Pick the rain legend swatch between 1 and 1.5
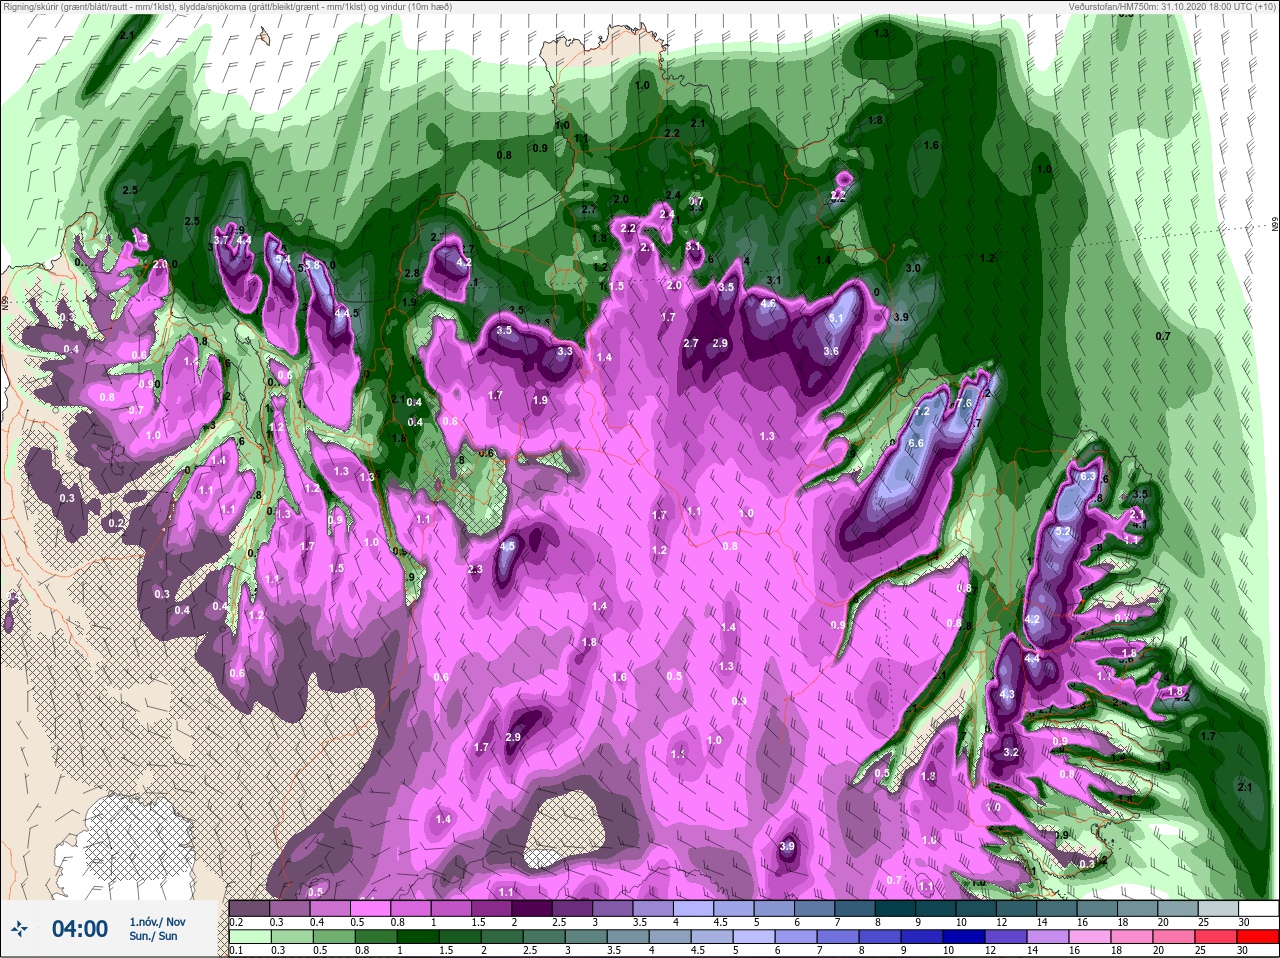 click(x=416, y=938)
